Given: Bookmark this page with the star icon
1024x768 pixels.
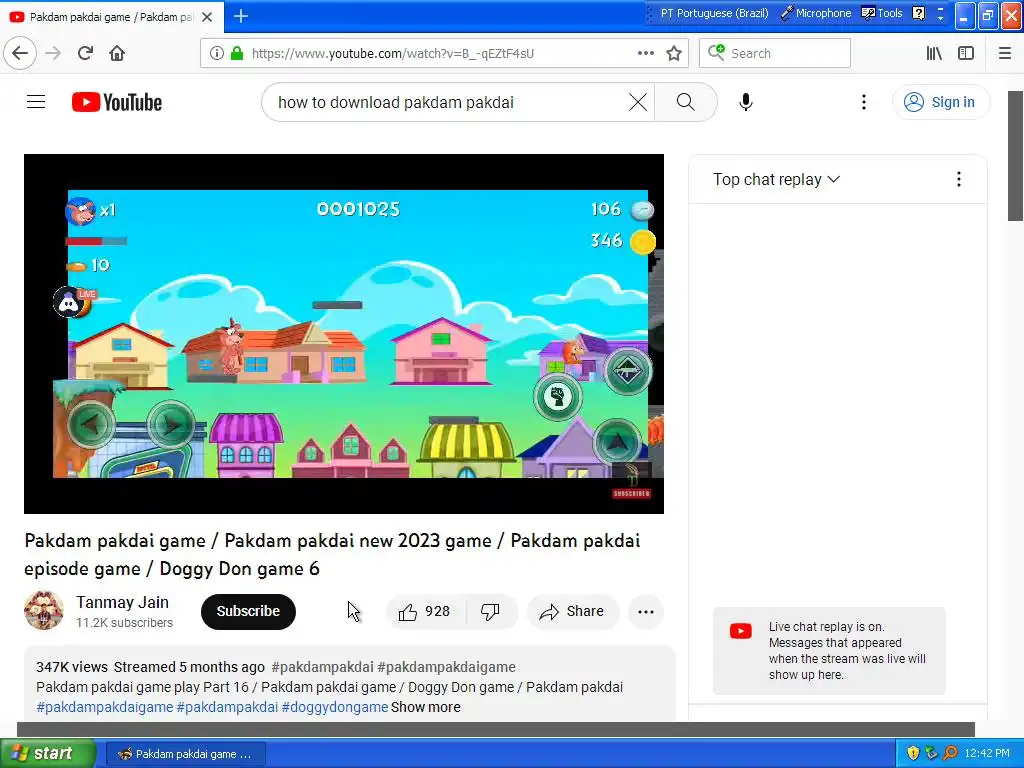Looking at the screenshot, I should click(x=674, y=54).
